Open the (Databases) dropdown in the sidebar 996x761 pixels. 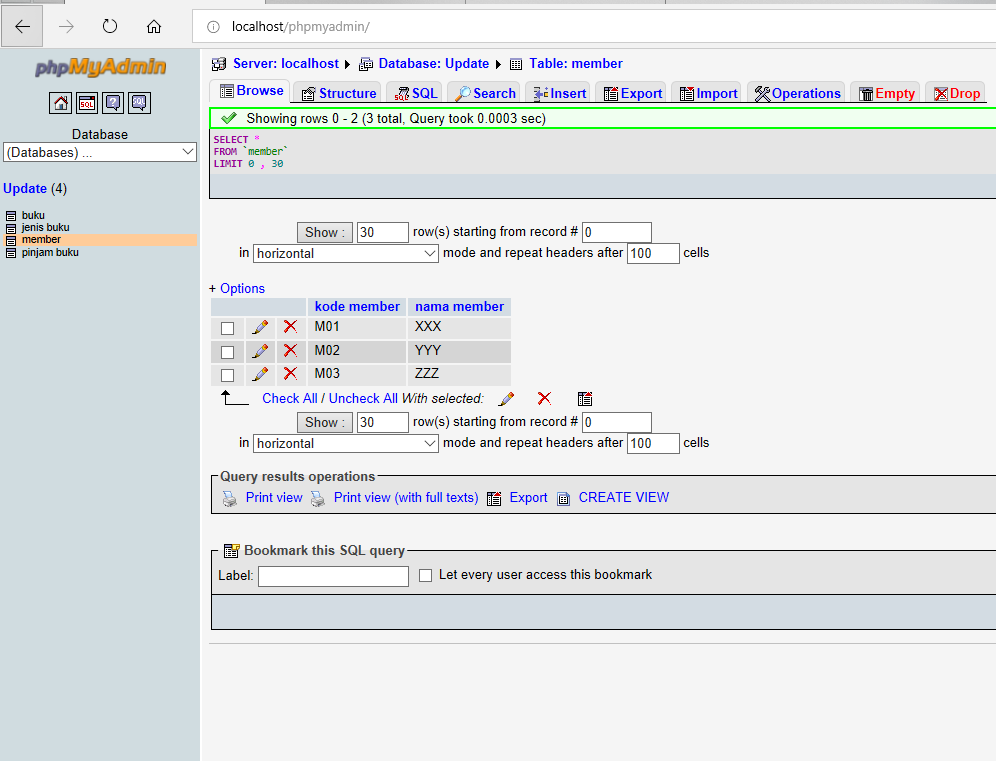click(100, 151)
